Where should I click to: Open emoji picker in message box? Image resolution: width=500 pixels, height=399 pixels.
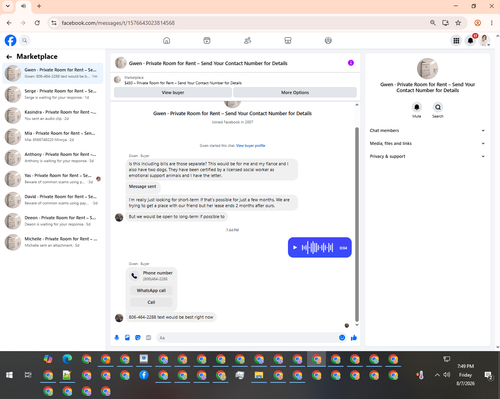(342, 338)
